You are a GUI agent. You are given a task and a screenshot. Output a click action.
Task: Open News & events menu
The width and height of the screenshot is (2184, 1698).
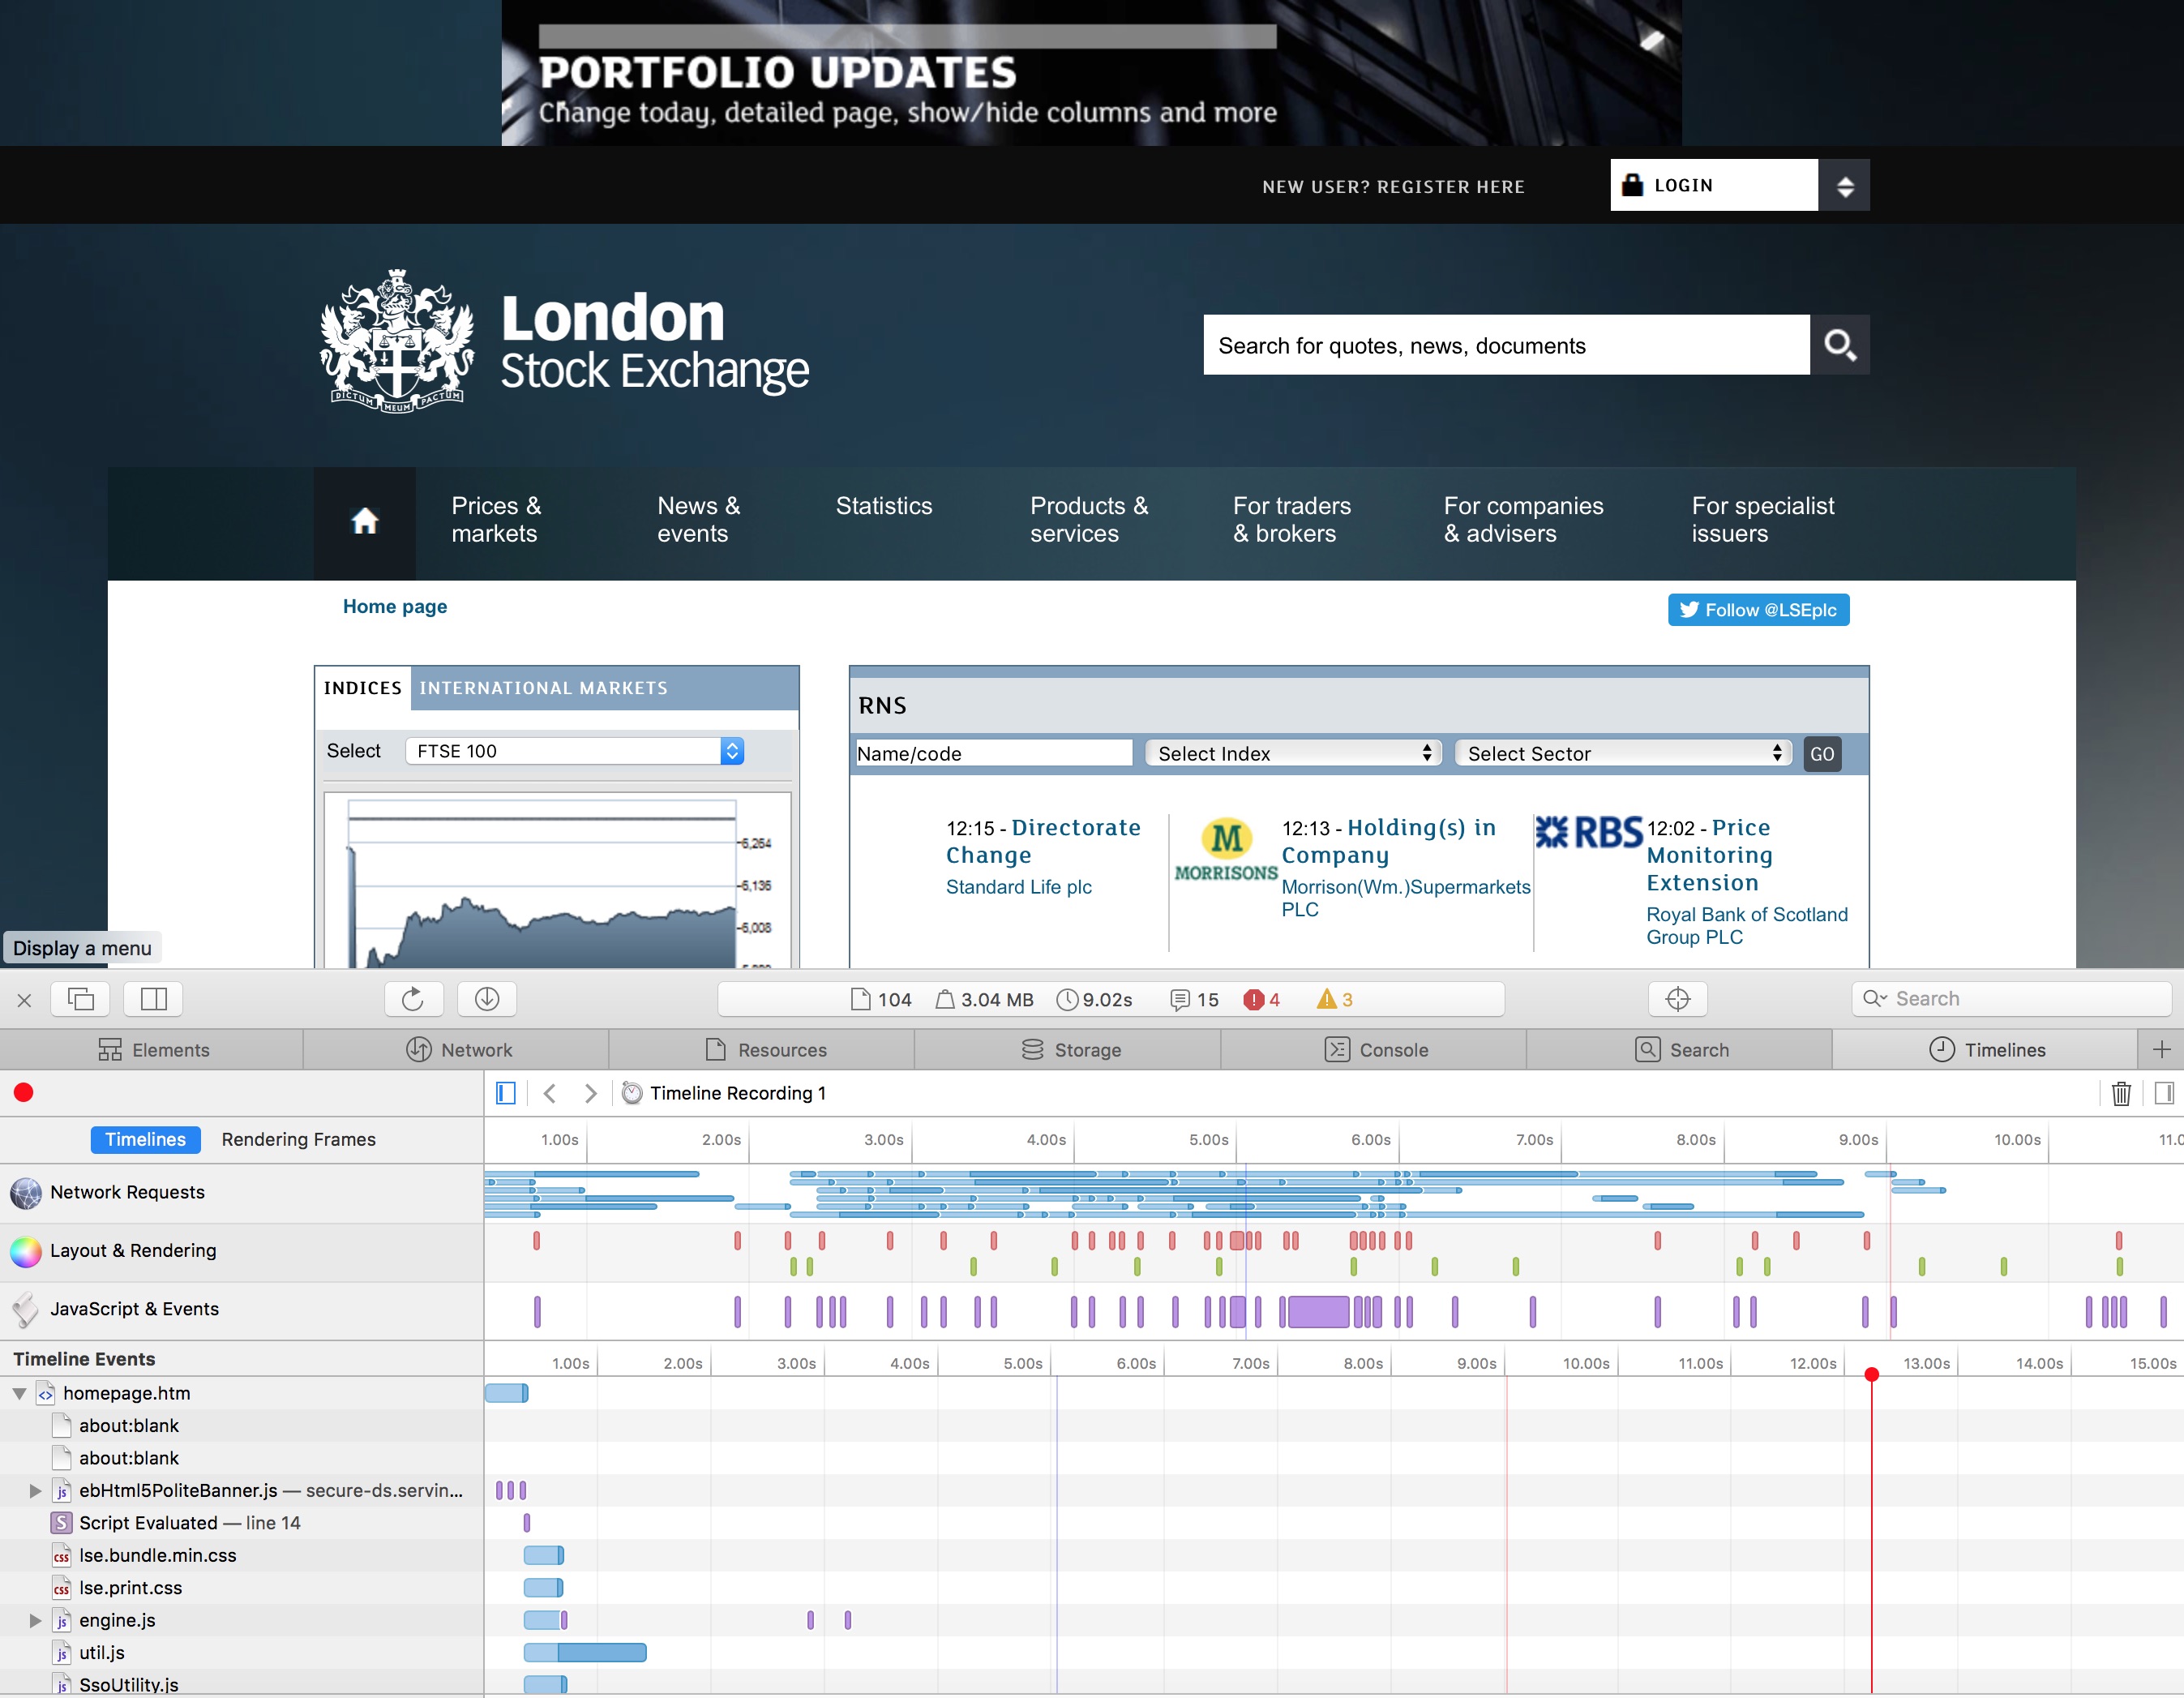tap(699, 520)
